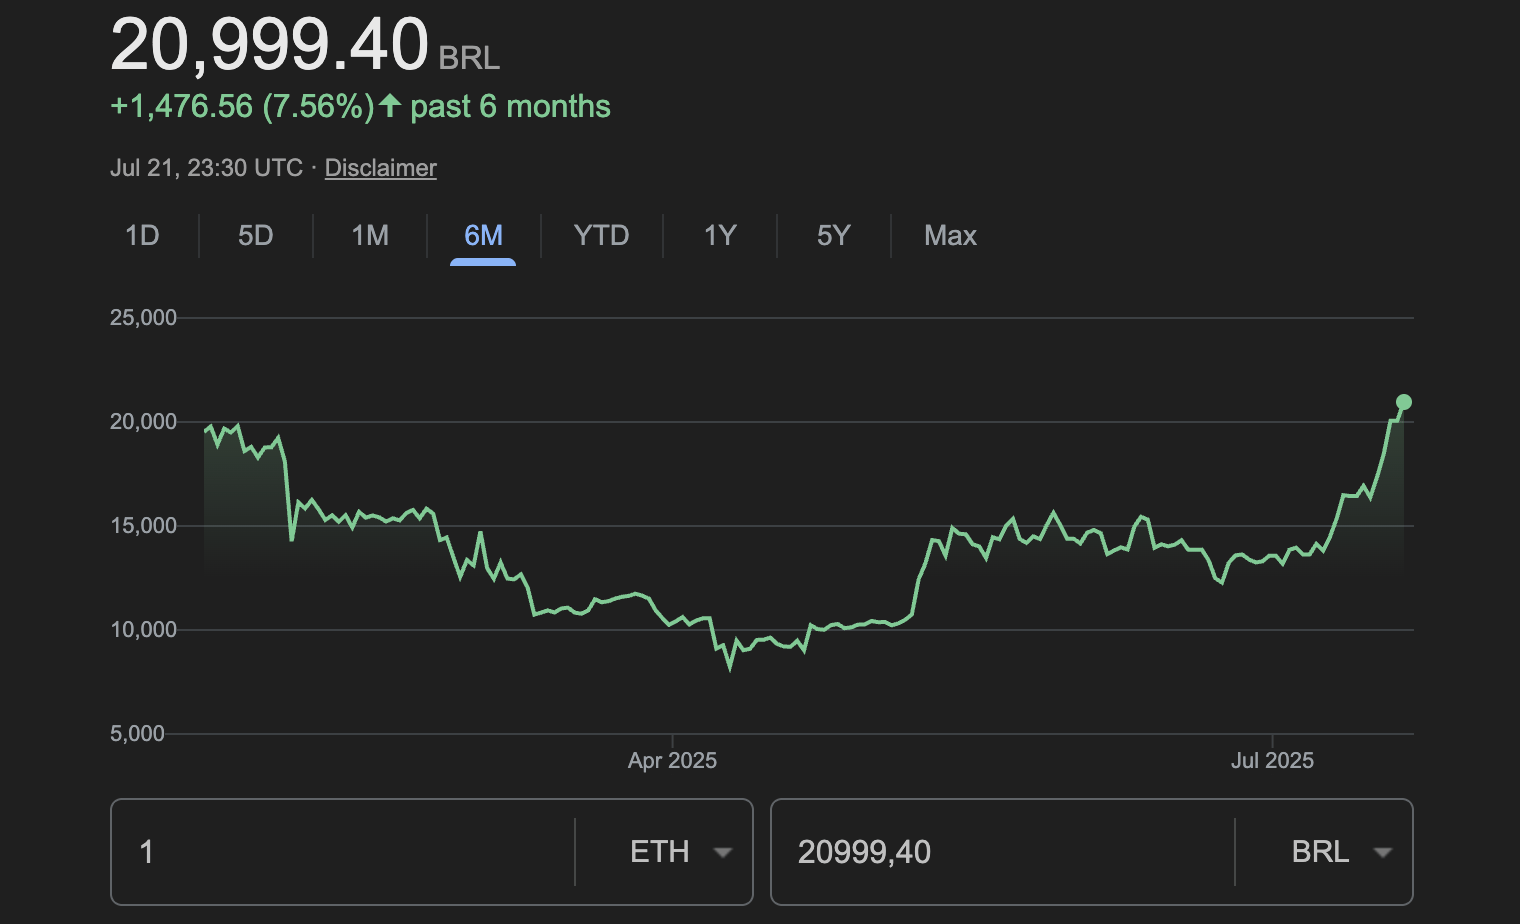
Task: Switch to the 1D time range tab
Action: 142,236
